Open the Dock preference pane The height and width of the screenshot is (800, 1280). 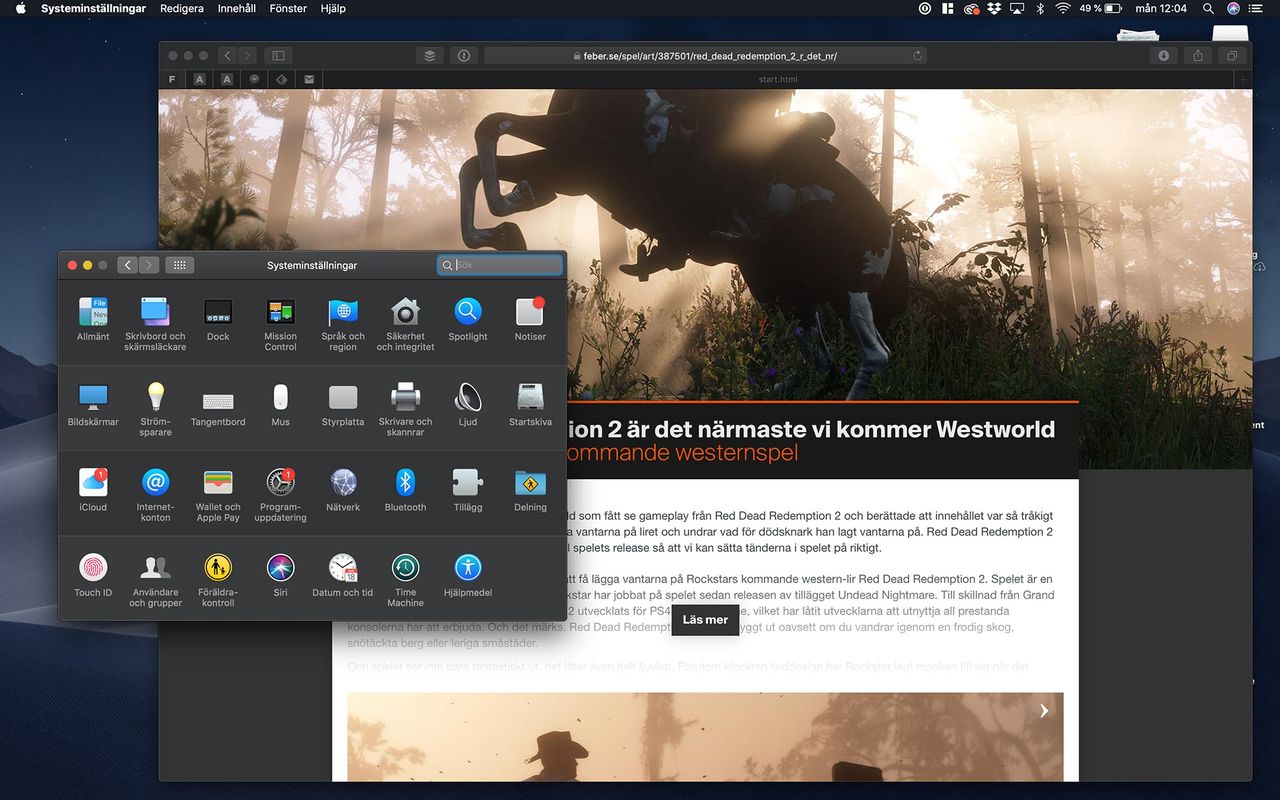(218, 320)
